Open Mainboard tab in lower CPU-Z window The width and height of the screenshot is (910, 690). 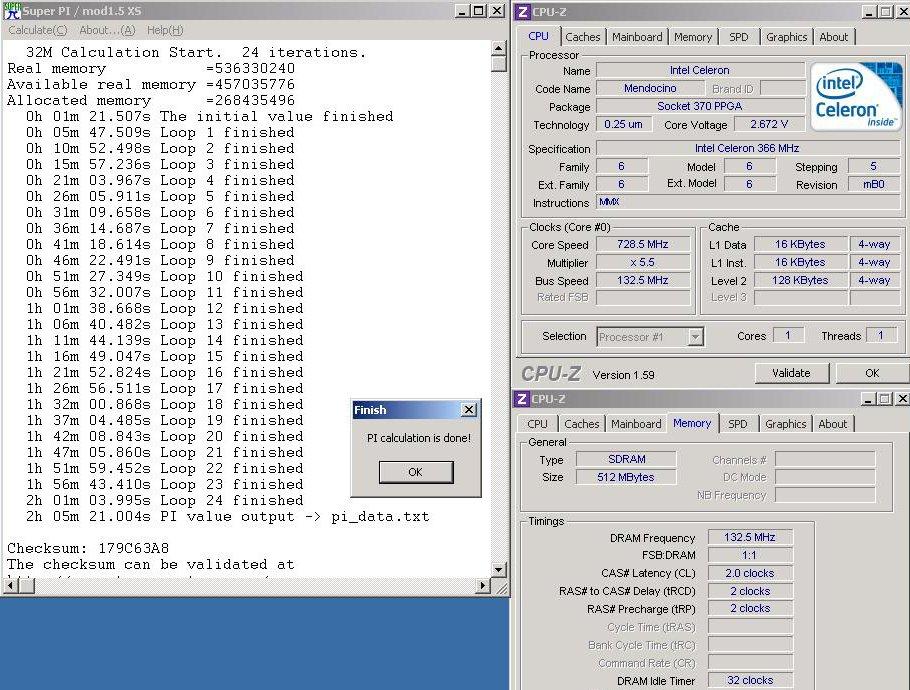point(636,424)
